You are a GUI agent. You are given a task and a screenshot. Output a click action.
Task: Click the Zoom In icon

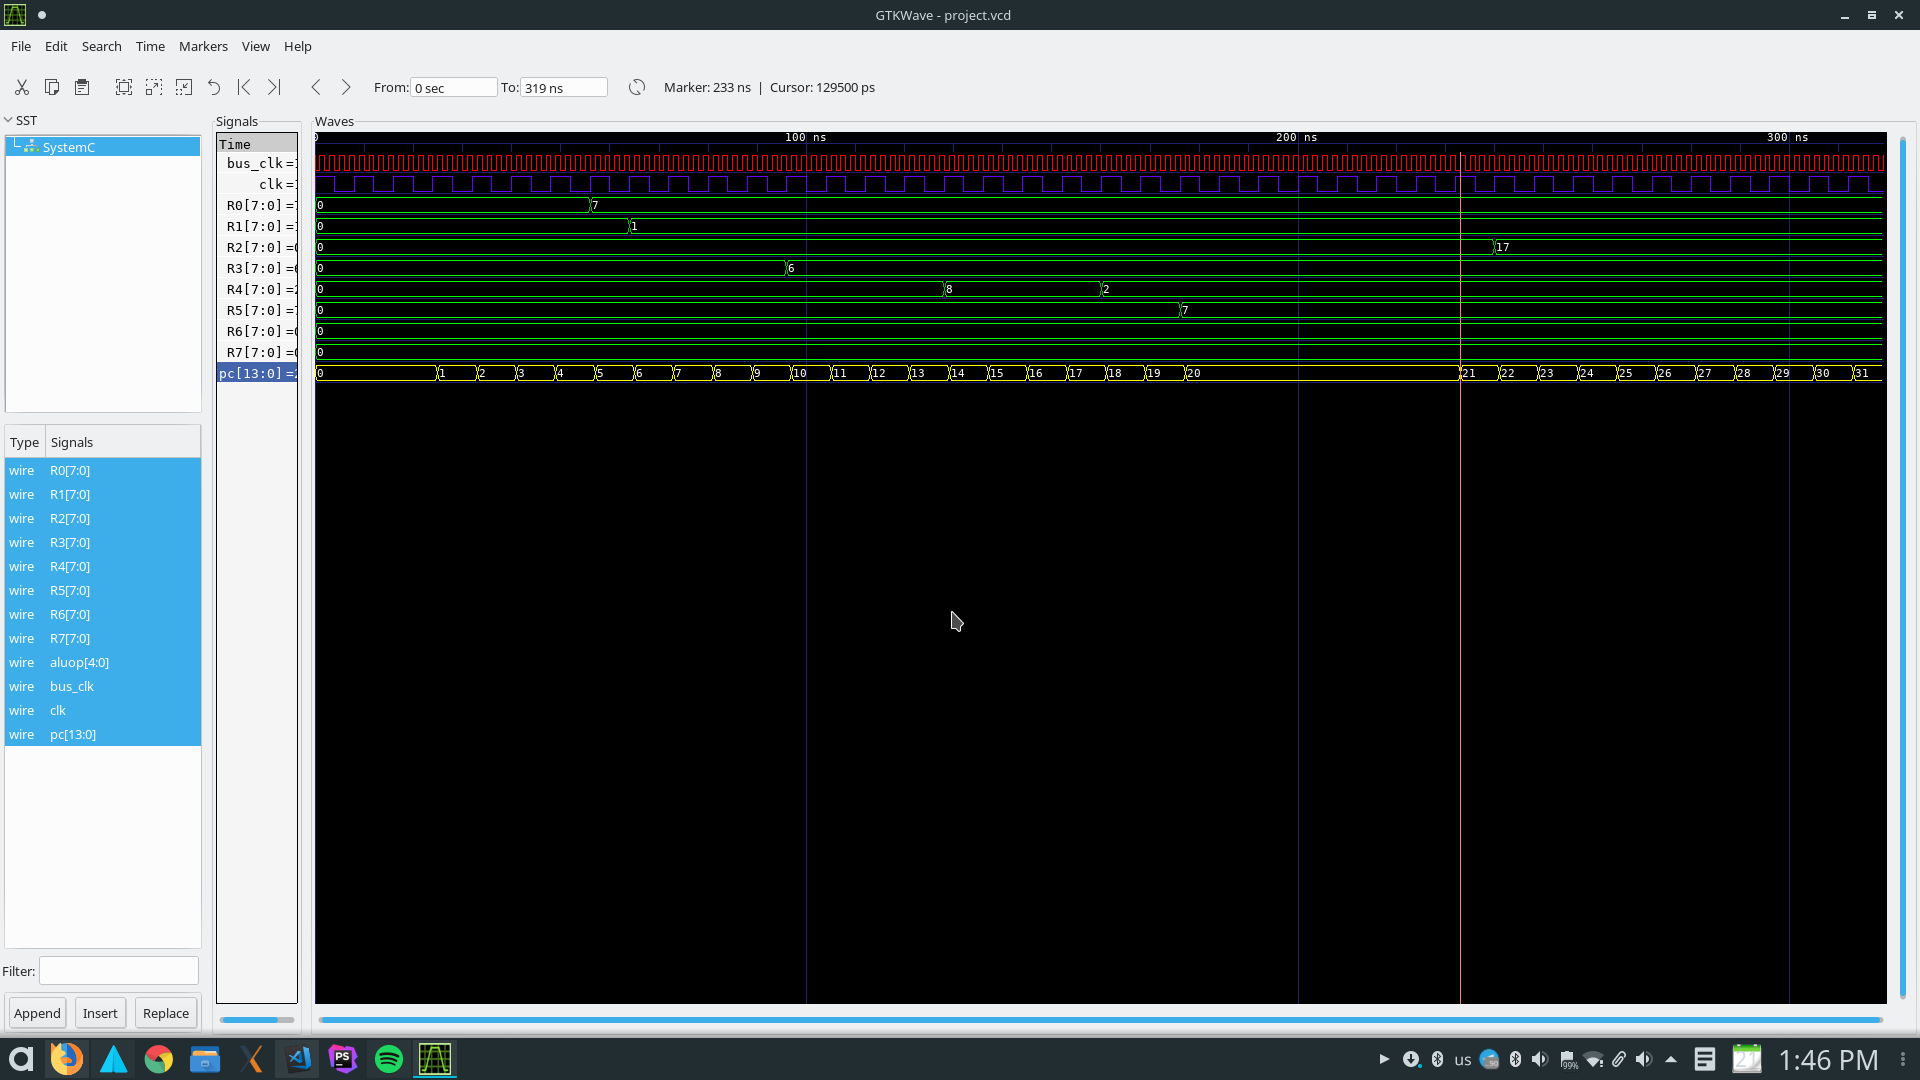pos(154,88)
